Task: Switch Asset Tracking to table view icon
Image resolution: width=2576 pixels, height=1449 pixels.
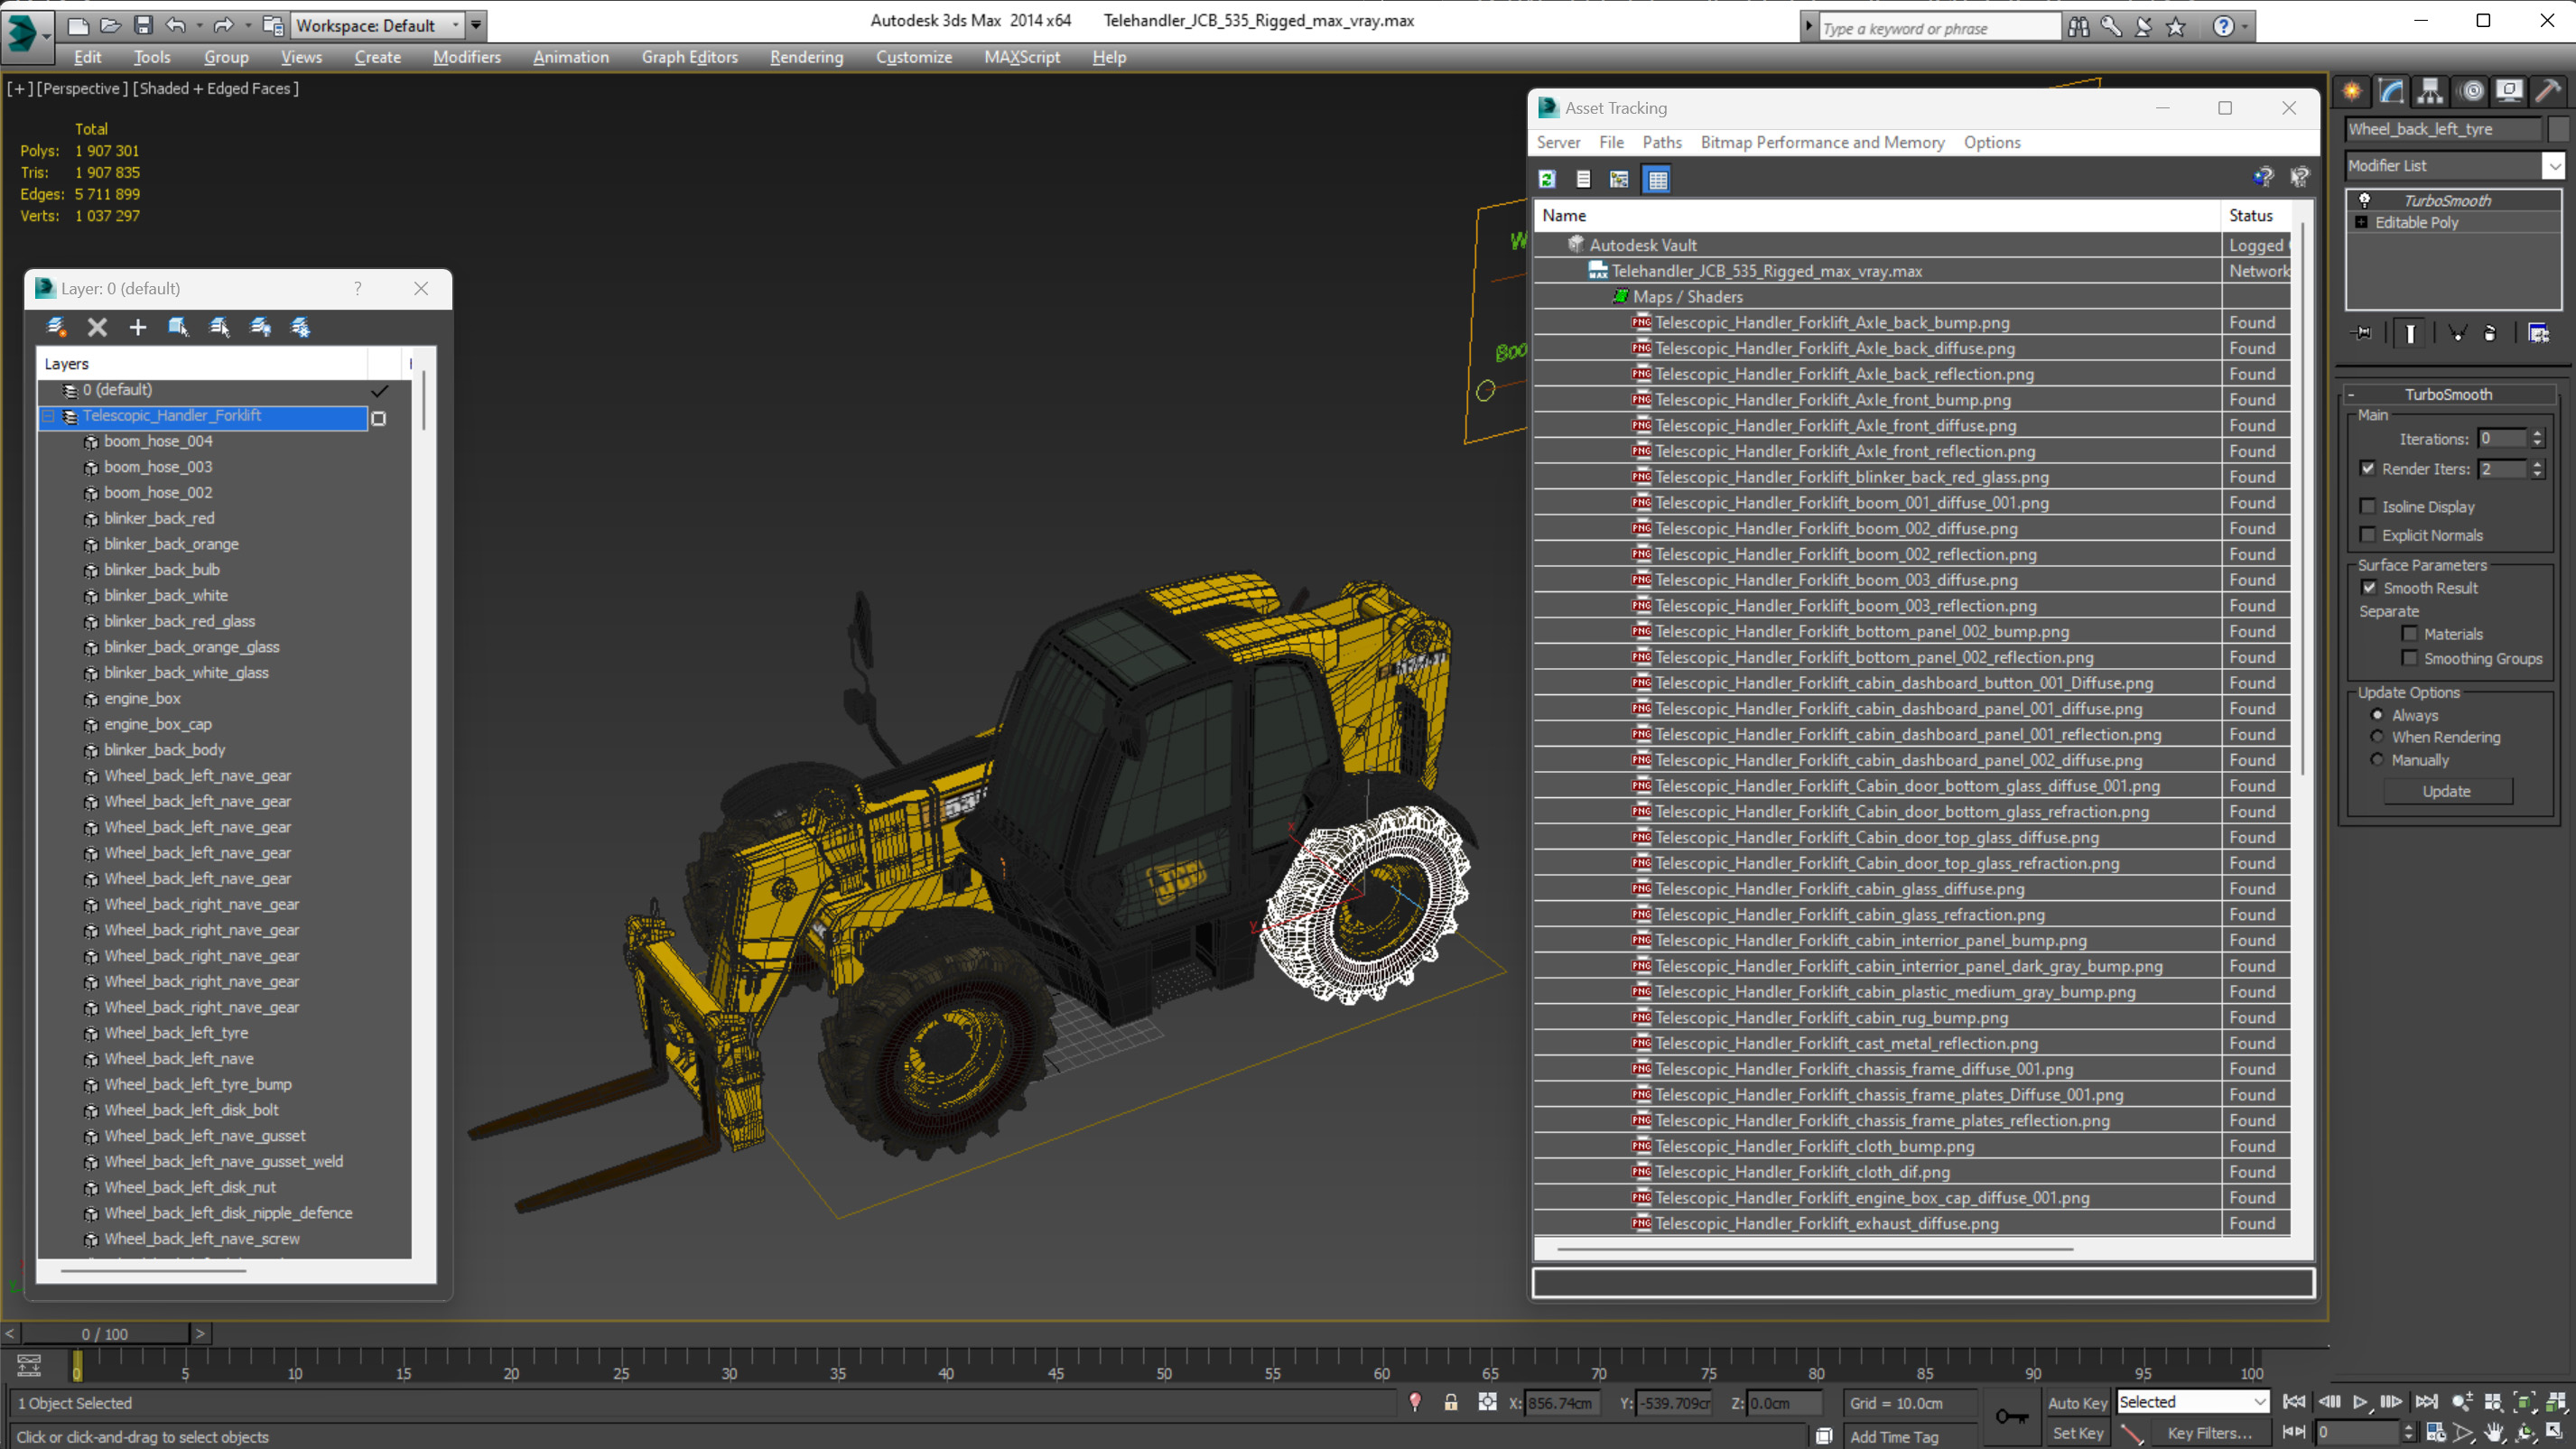Action: click(x=1657, y=179)
